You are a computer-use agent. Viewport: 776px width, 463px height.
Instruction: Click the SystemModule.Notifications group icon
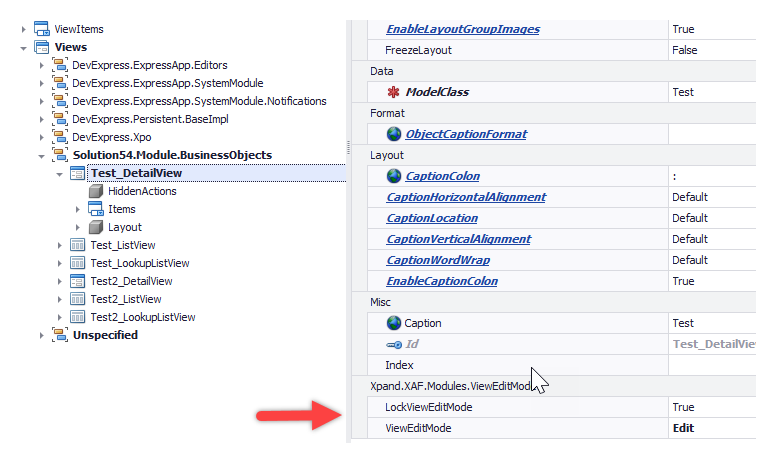click(x=60, y=101)
